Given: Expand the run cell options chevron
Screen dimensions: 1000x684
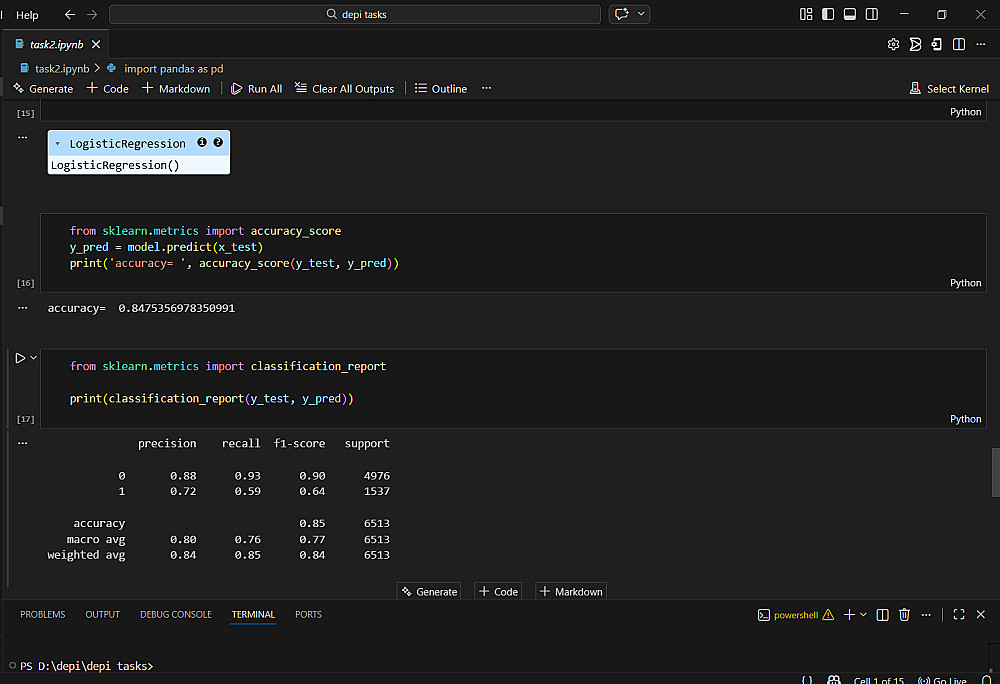Looking at the screenshot, I should (x=34, y=358).
